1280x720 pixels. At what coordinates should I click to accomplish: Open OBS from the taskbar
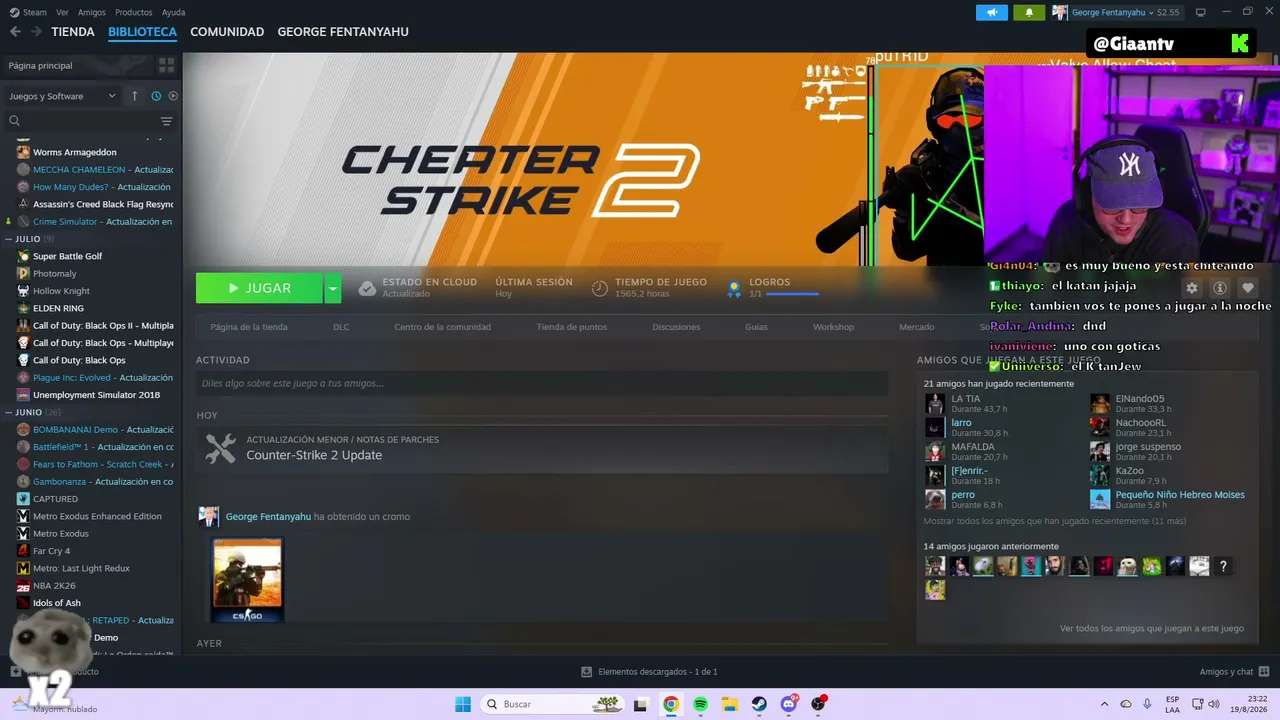click(818, 704)
